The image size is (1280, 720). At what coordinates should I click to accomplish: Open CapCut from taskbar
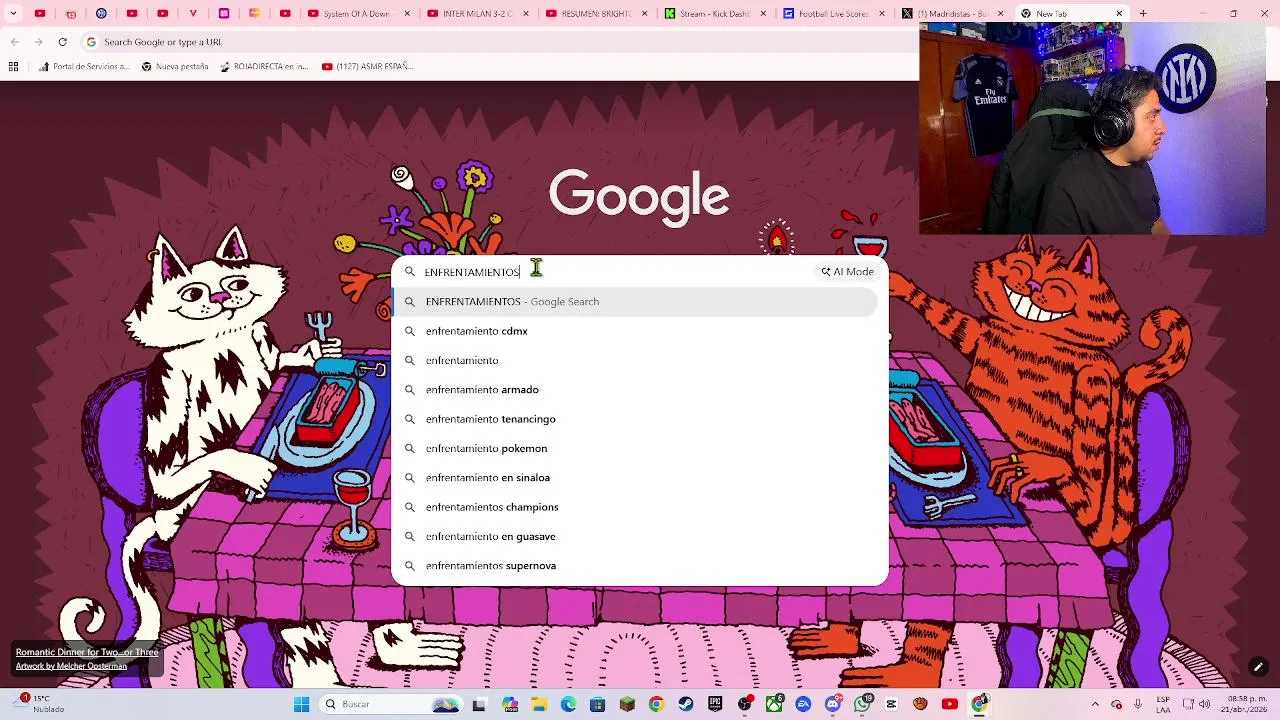click(x=892, y=704)
